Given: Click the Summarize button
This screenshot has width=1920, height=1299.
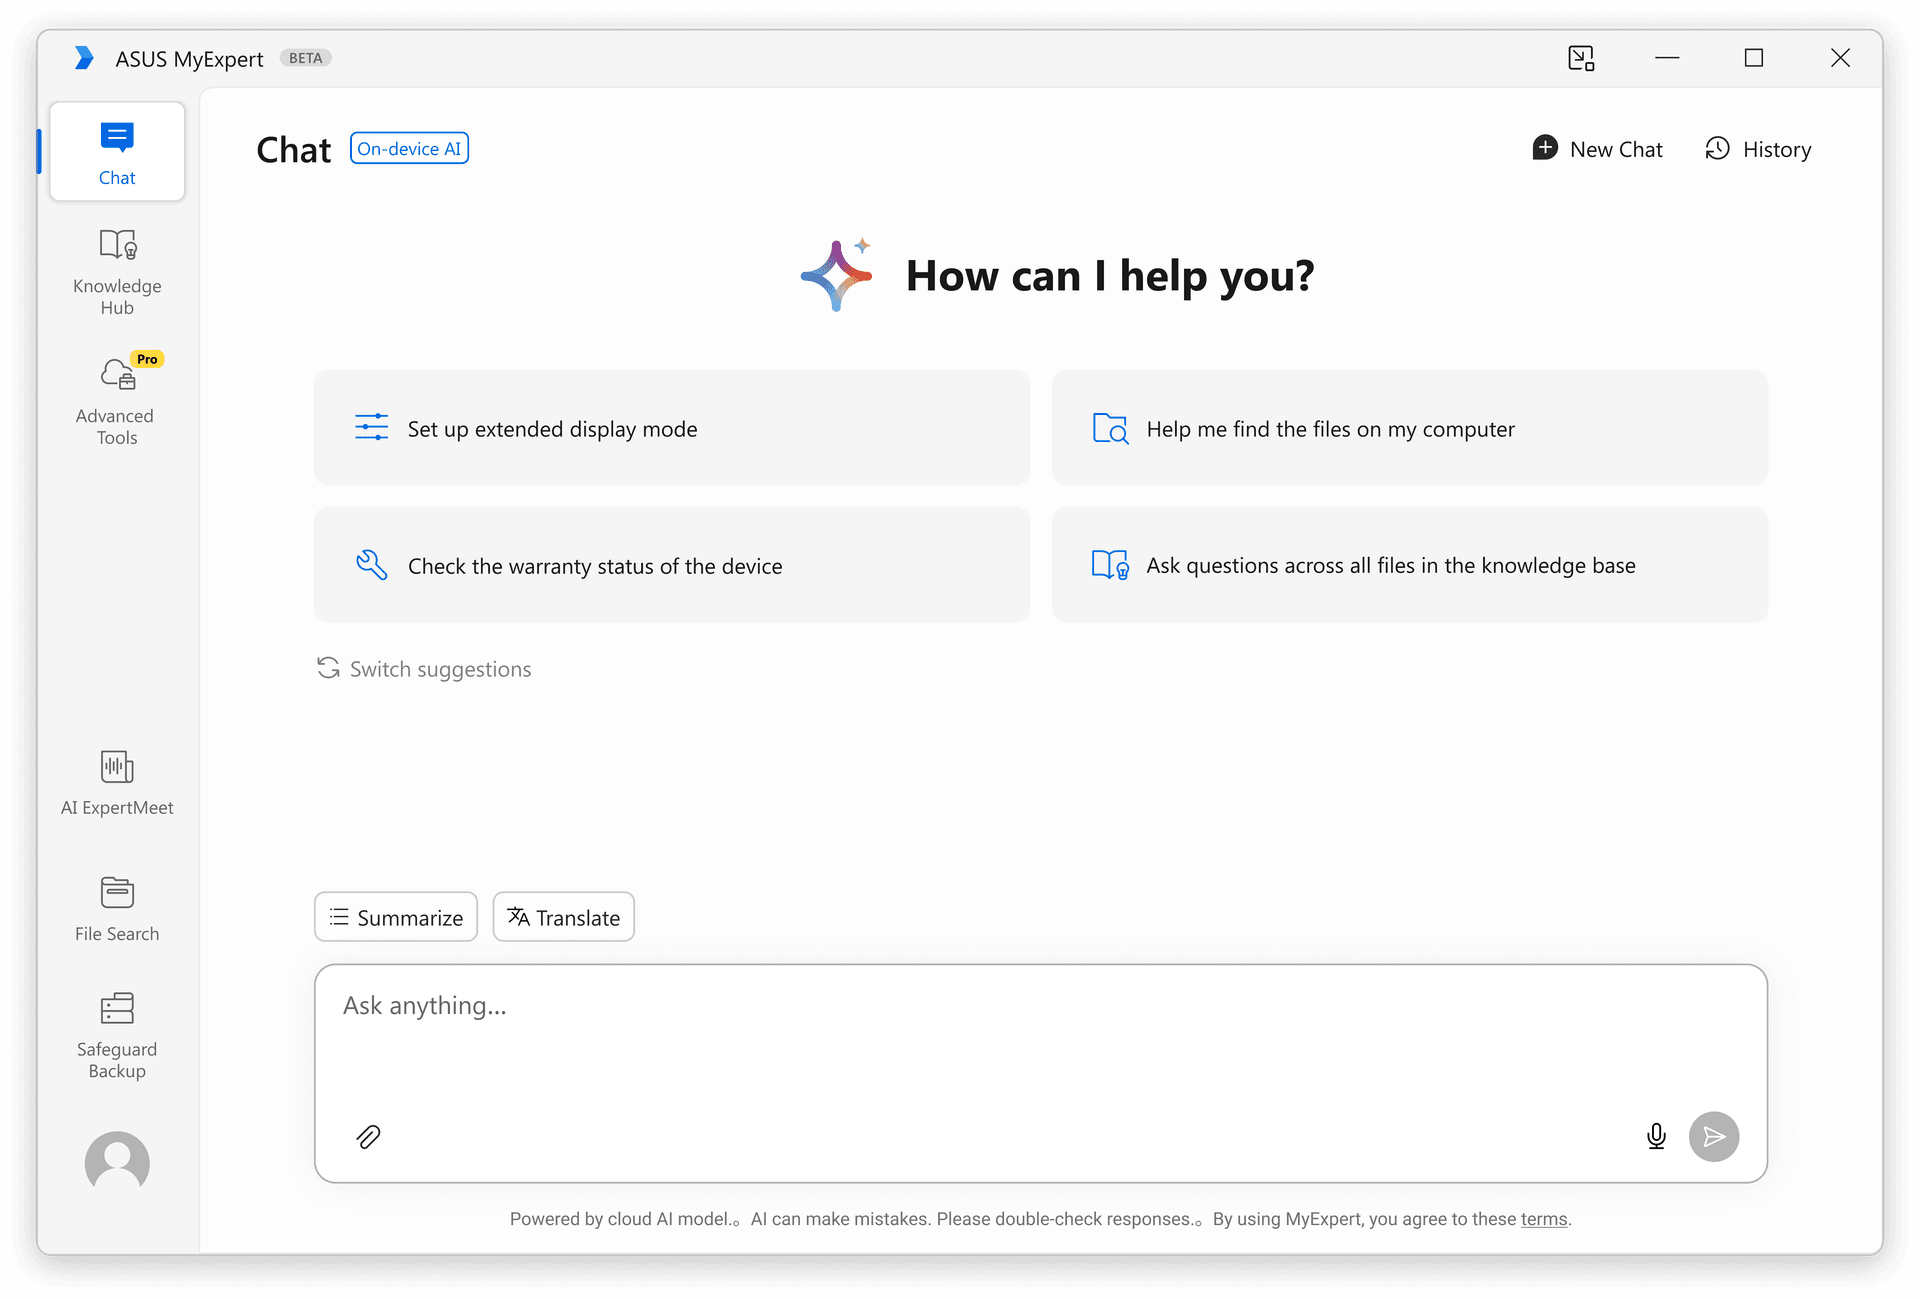Looking at the screenshot, I should coord(396,917).
